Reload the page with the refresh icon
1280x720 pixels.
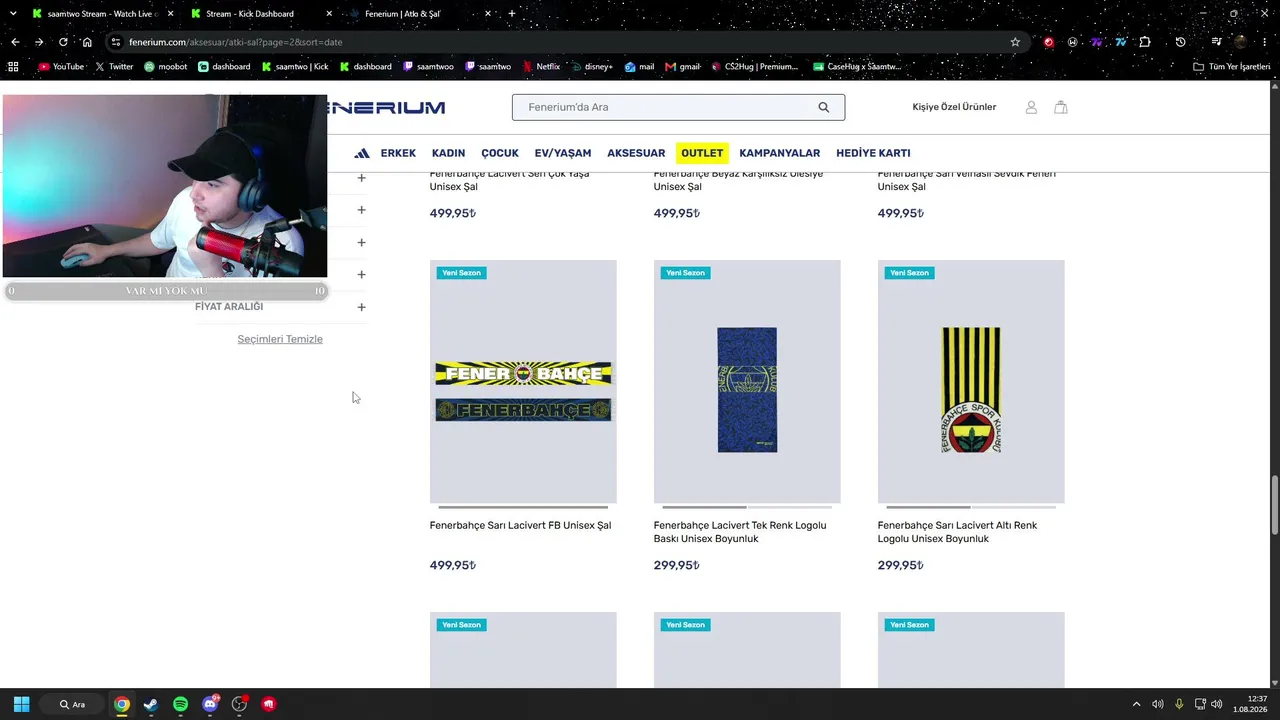[63, 42]
